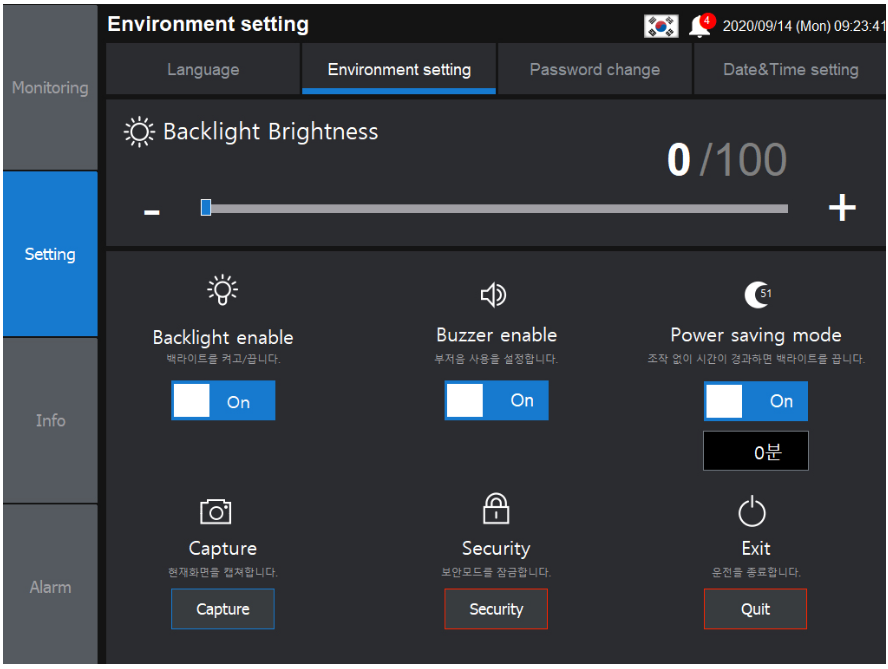Increase brightness with the plus button
The height and width of the screenshot is (669, 888).
(x=842, y=208)
